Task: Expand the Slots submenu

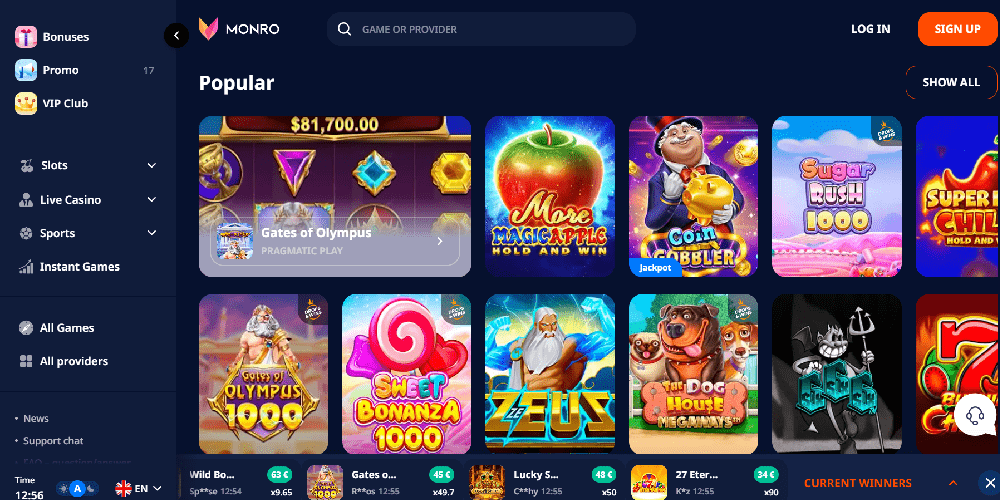Action: 152,166
